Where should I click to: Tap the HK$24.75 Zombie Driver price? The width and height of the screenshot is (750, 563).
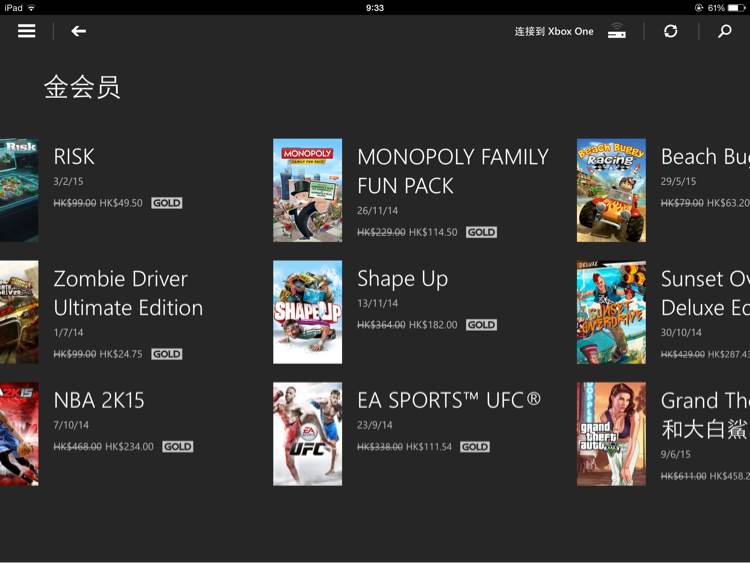[x=121, y=354]
